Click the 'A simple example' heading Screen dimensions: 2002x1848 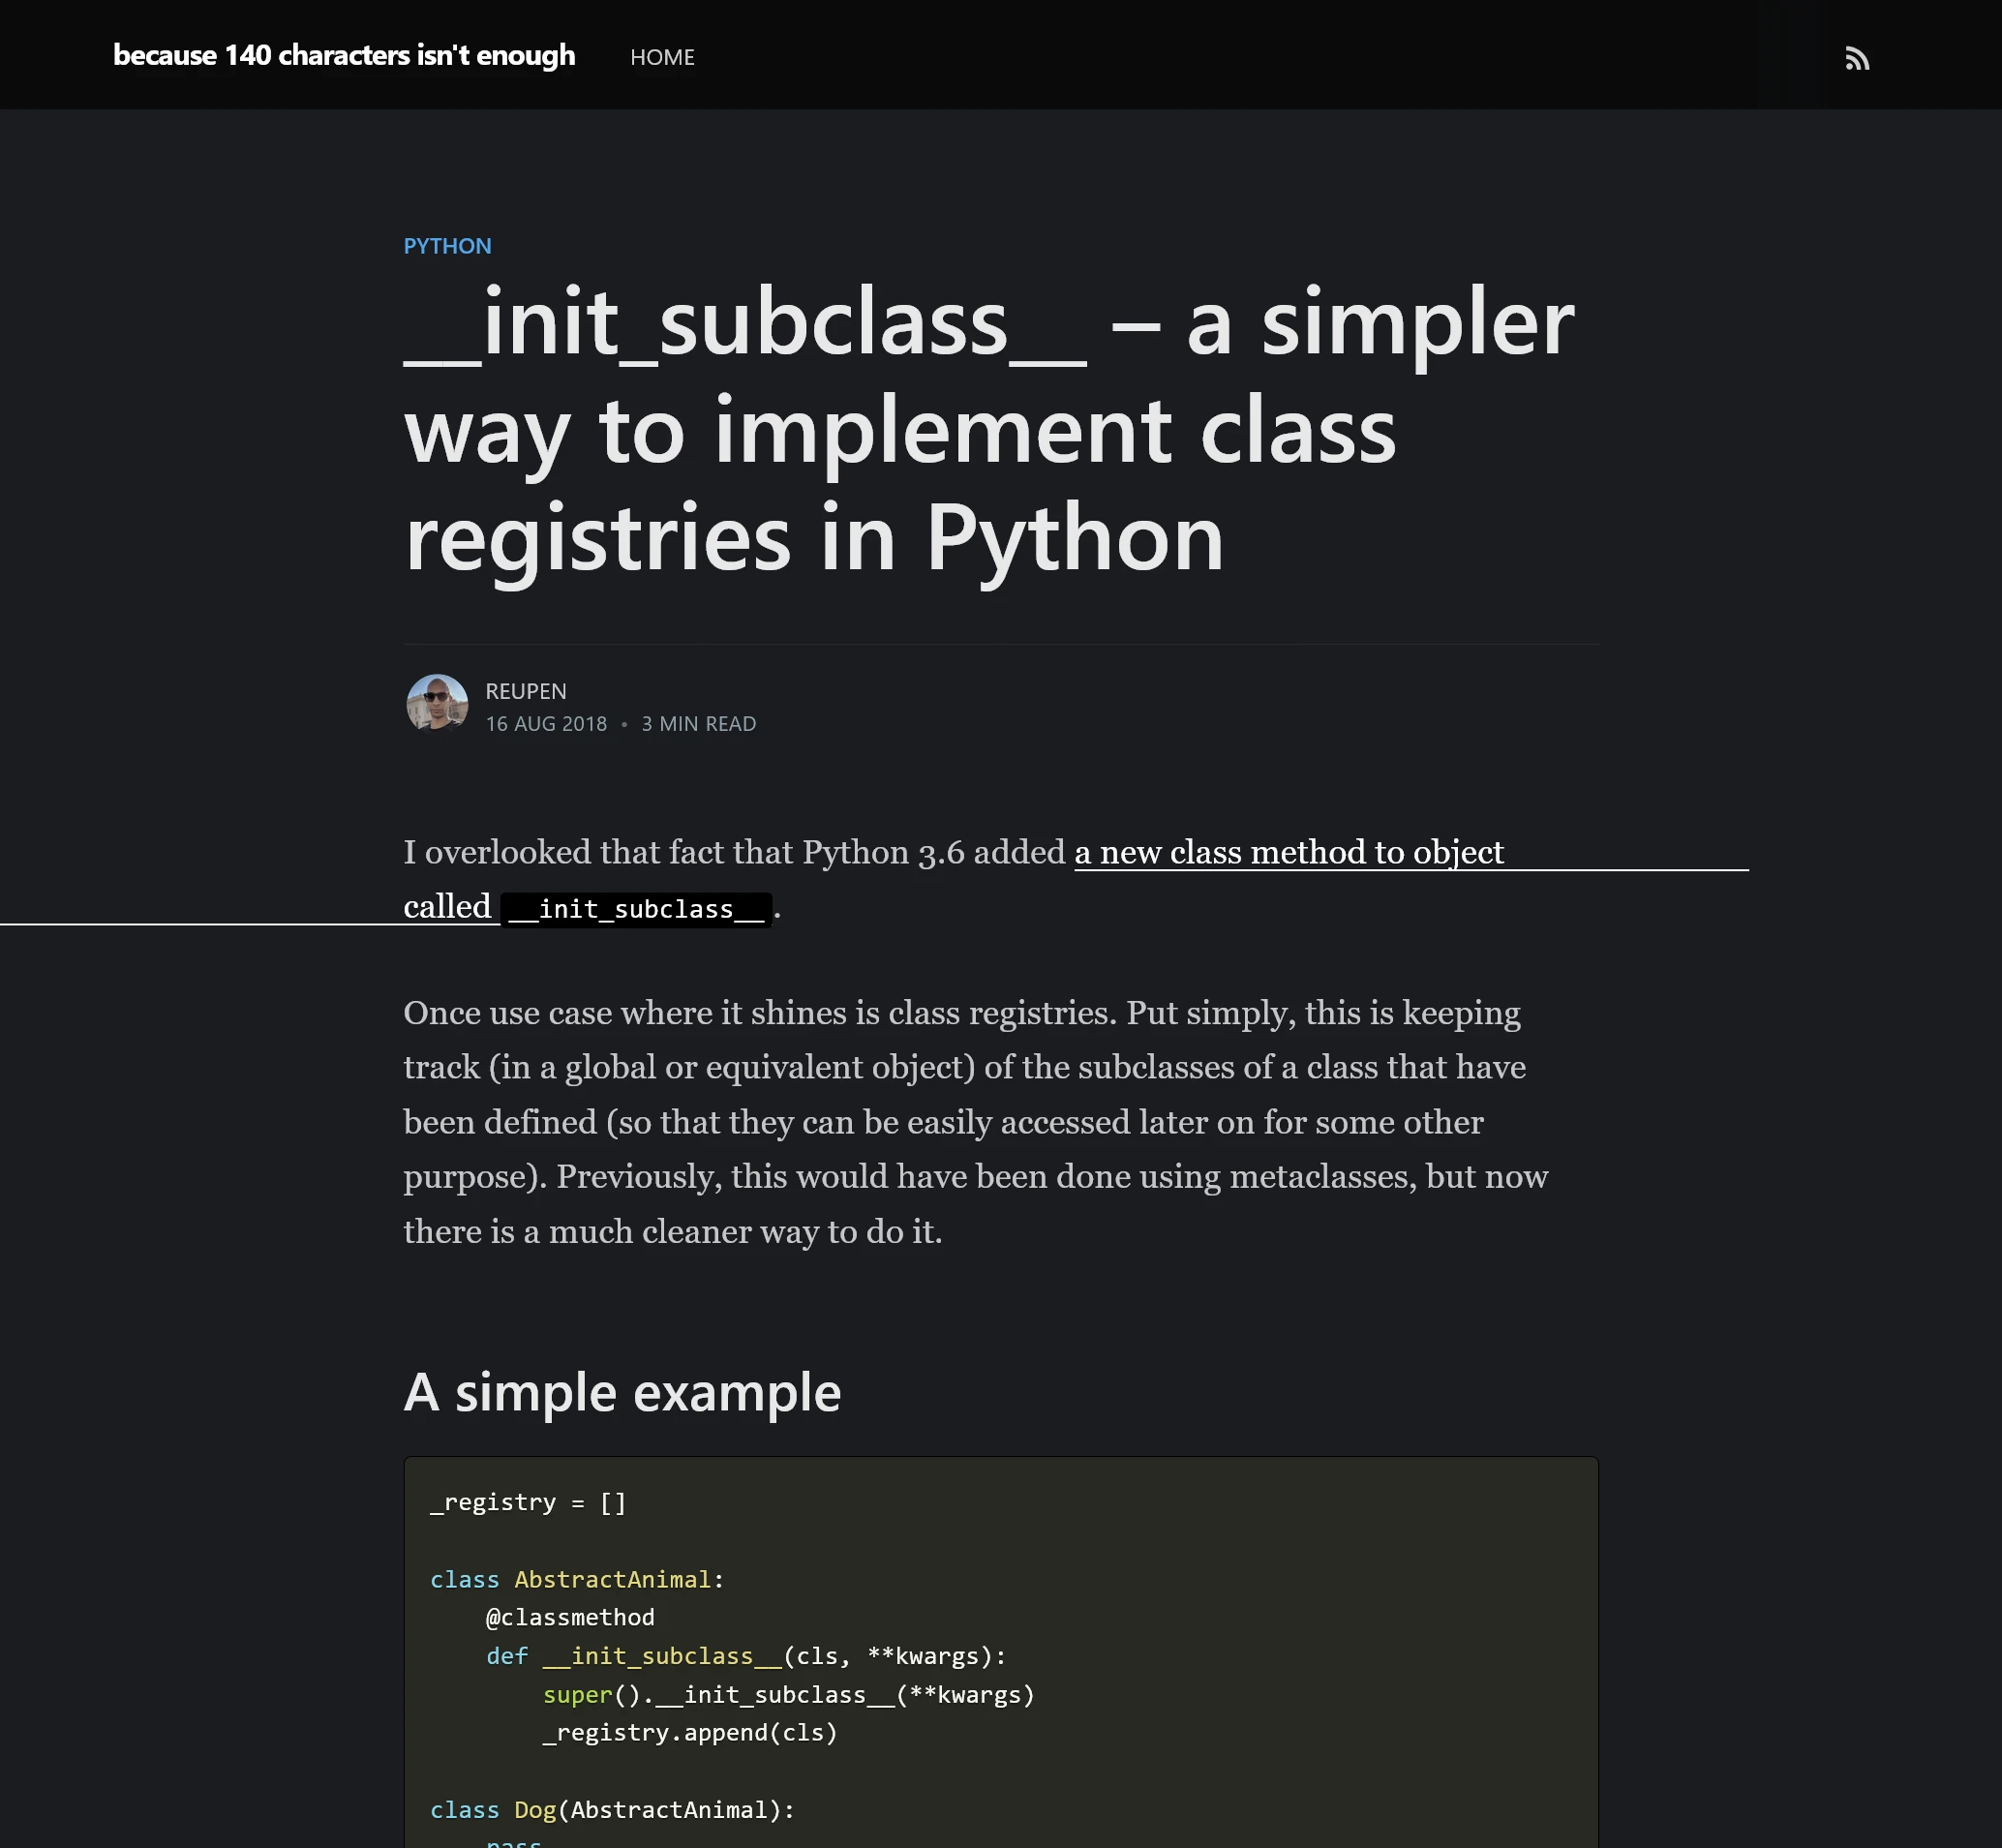(621, 1392)
